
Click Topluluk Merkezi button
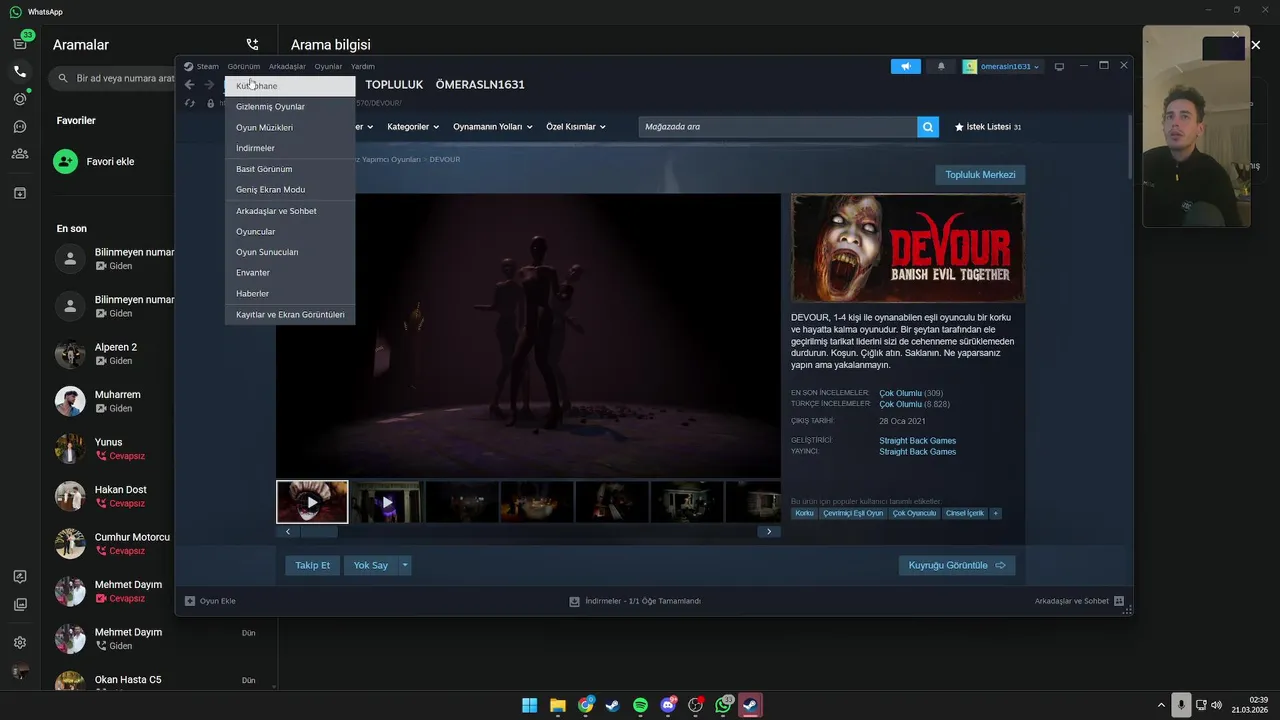coord(980,175)
